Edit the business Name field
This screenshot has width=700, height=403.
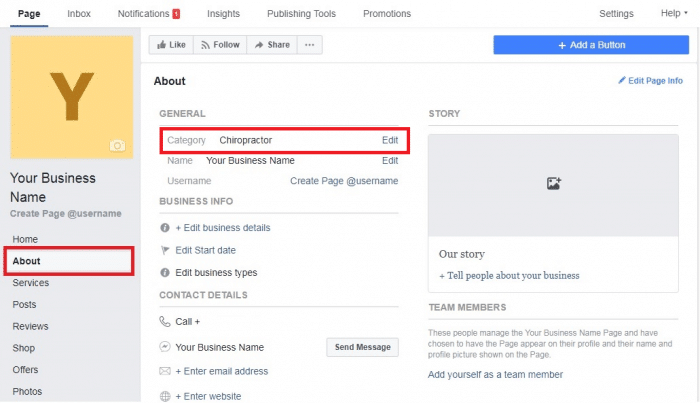coord(390,161)
